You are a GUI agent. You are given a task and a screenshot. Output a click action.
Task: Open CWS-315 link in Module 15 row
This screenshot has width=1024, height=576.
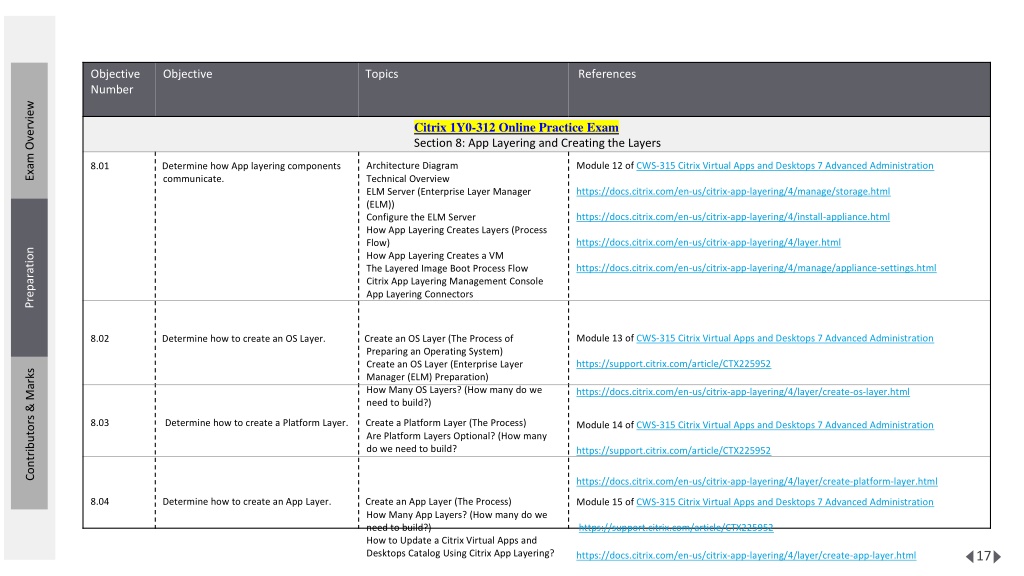click(x=784, y=502)
